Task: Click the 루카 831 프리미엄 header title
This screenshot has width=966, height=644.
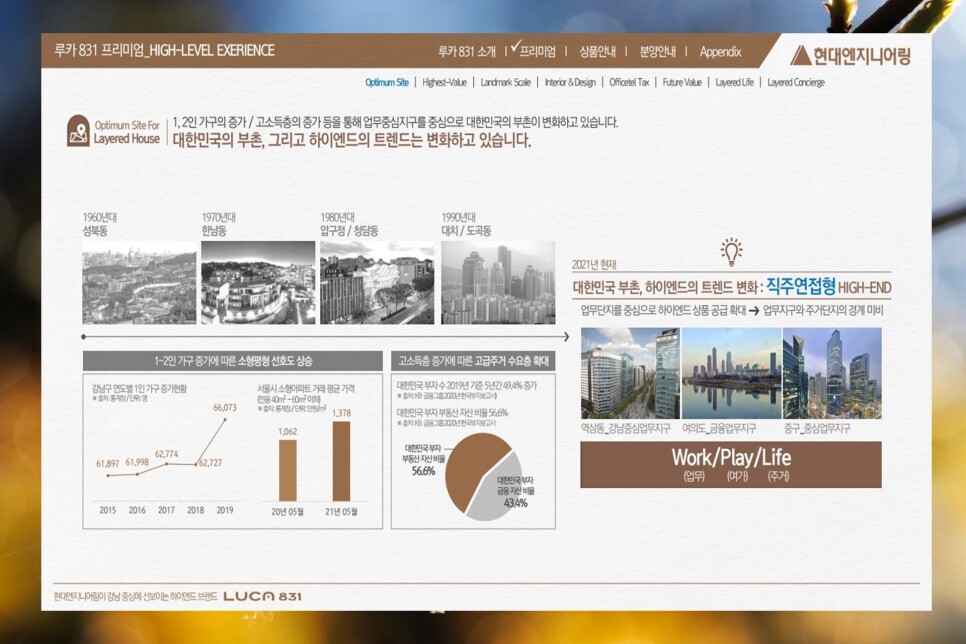Action: (x=164, y=51)
